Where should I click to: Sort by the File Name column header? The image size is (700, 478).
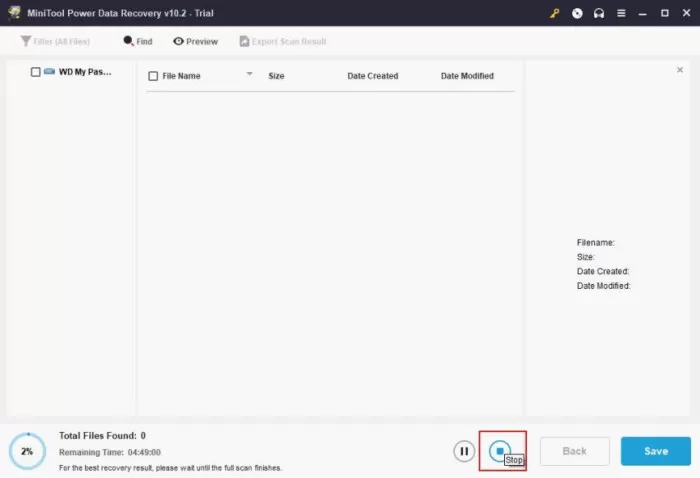(181, 76)
